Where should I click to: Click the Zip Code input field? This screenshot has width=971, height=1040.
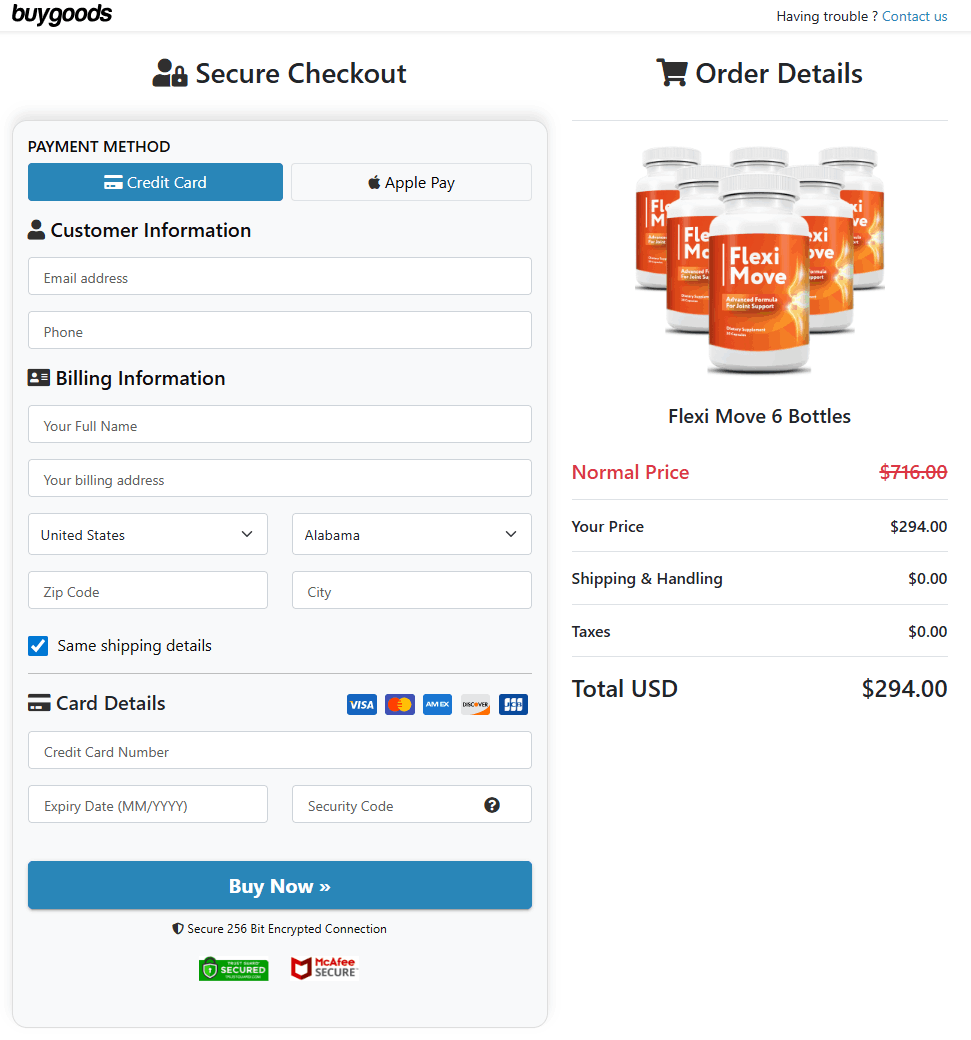pos(148,591)
